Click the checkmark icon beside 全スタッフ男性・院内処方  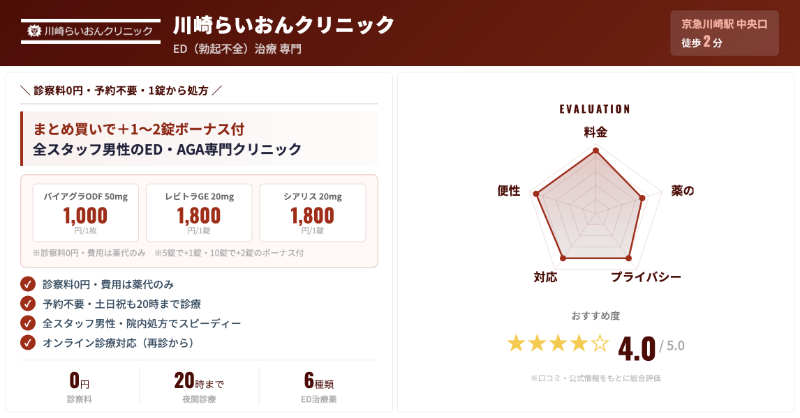point(28,323)
